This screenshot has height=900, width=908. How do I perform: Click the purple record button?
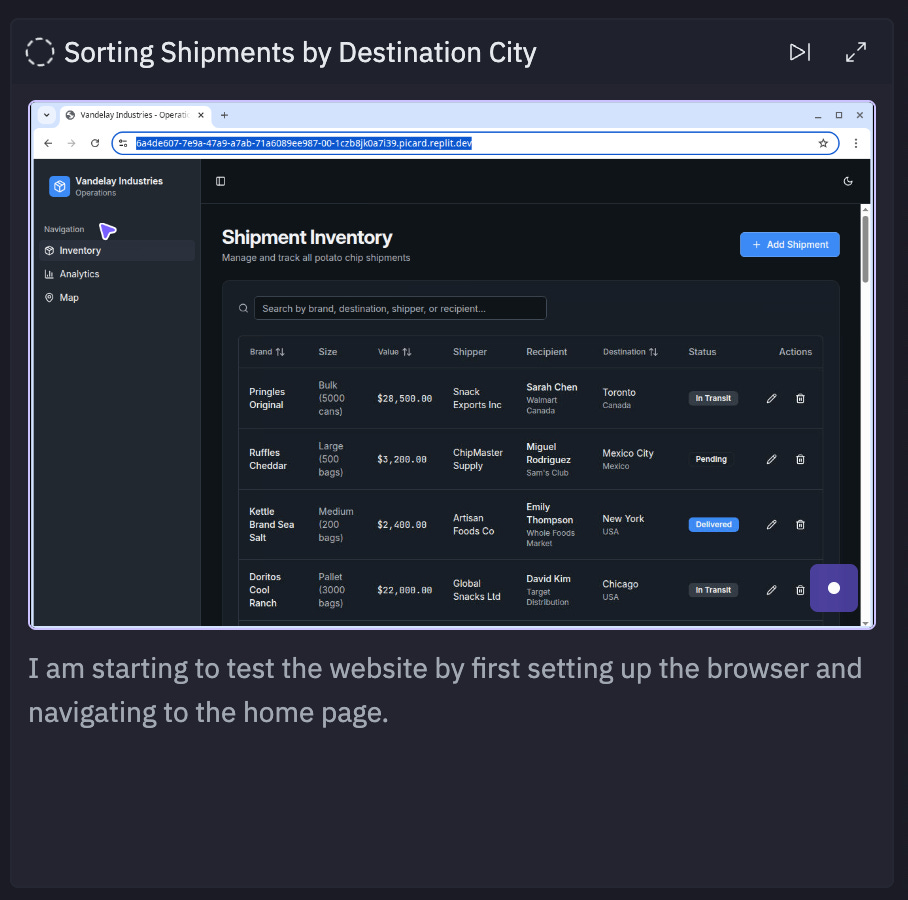833,588
